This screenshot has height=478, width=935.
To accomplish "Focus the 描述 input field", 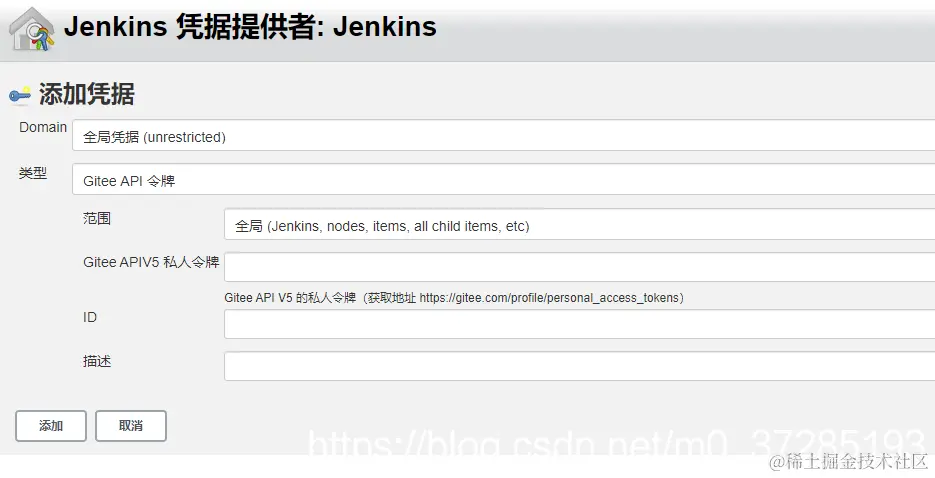I will click(580, 366).
